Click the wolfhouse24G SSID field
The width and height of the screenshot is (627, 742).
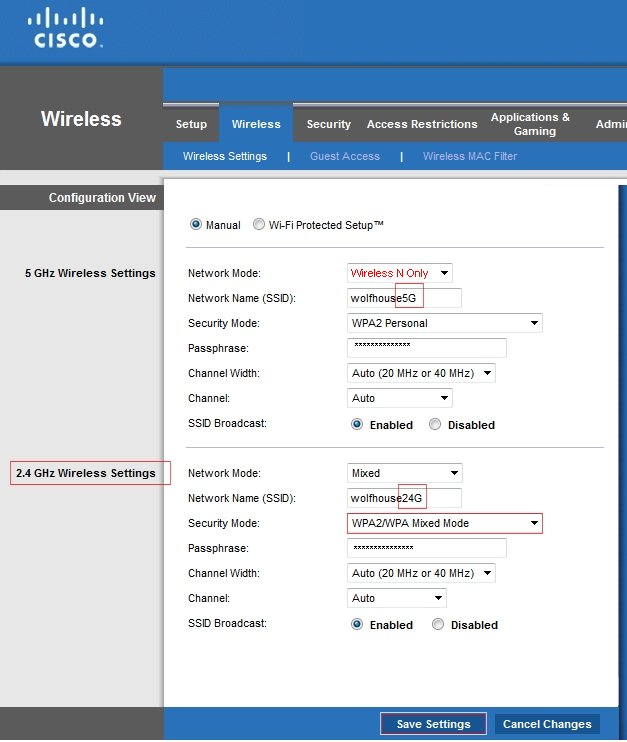pos(404,498)
